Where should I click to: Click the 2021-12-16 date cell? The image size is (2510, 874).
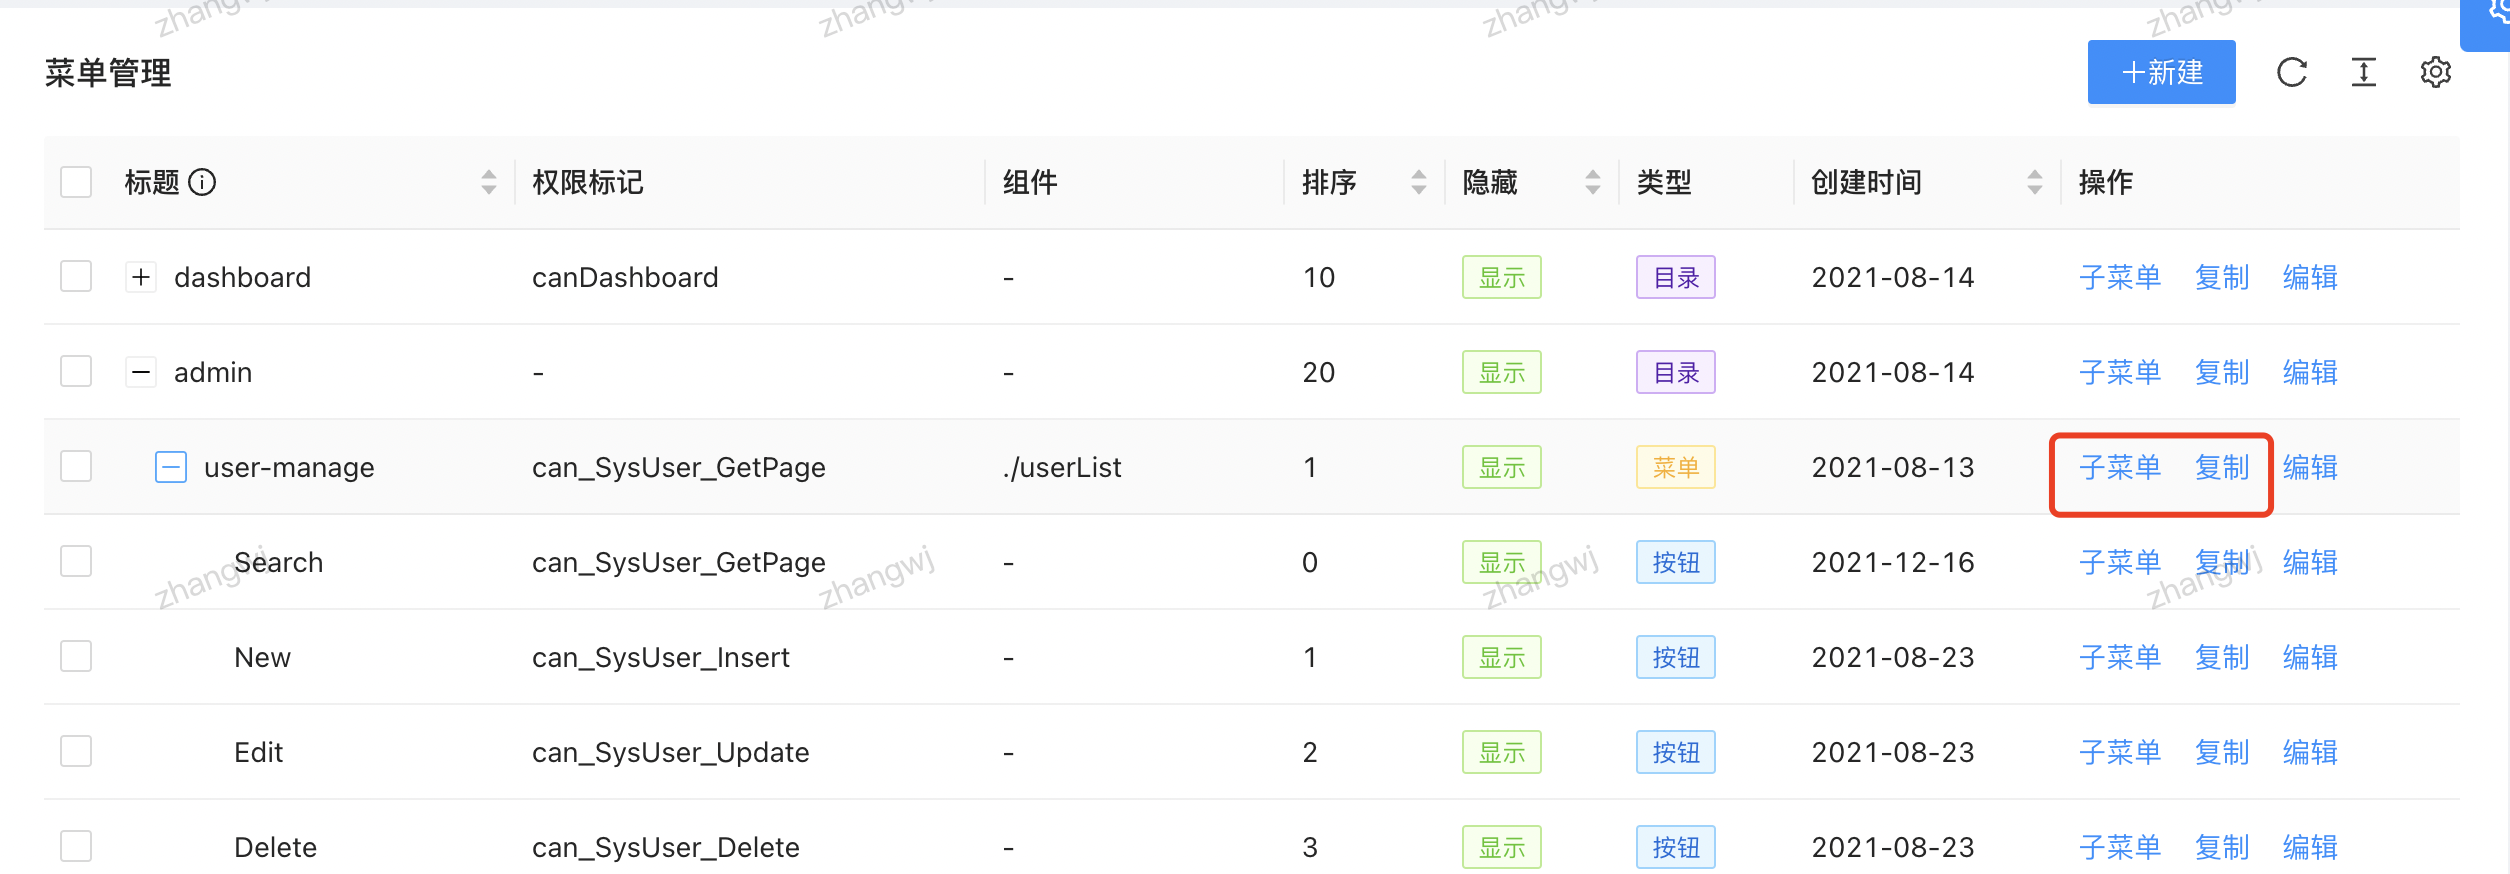click(x=1893, y=562)
